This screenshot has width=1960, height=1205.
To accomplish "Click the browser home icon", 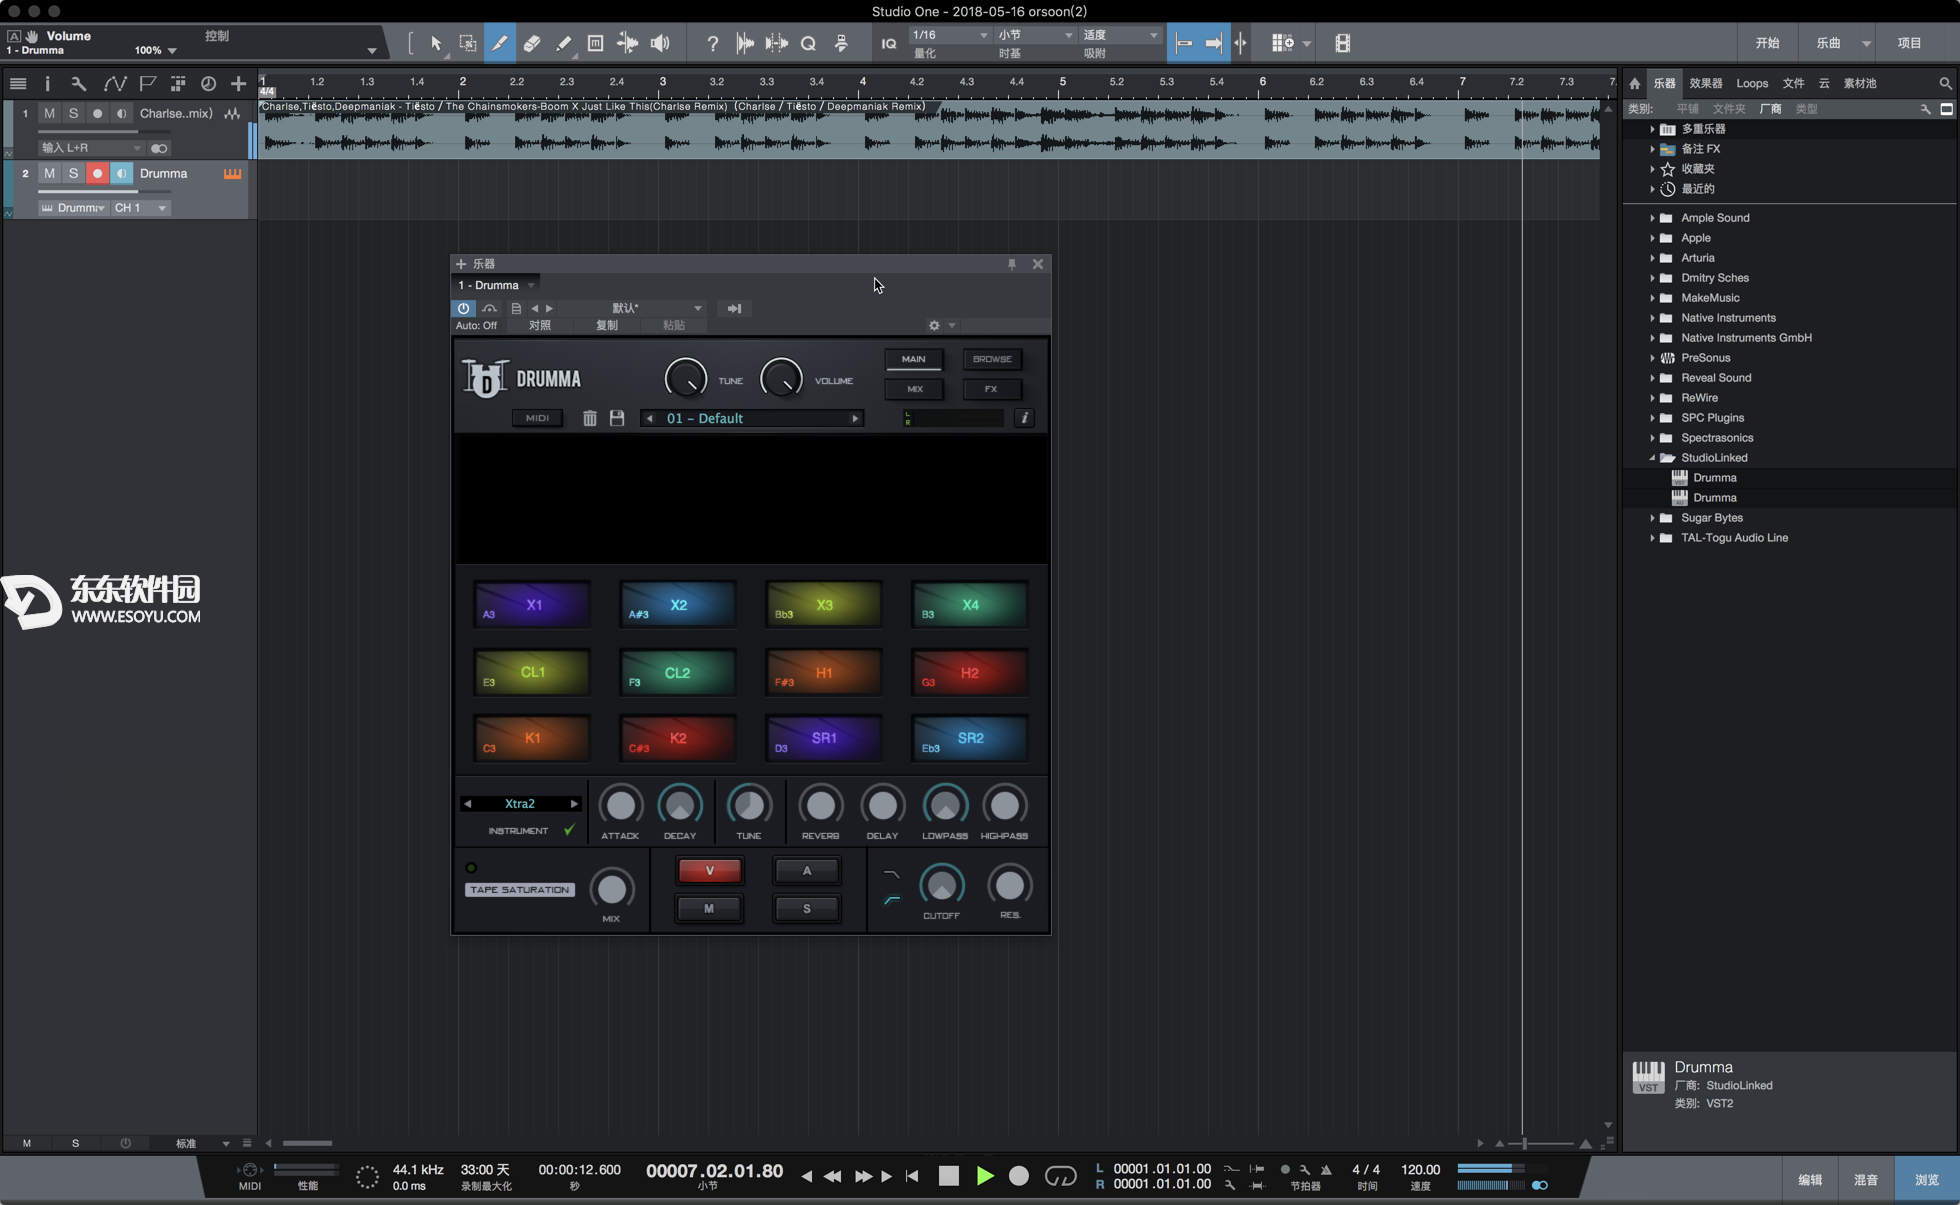I will click(x=1635, y=83).
